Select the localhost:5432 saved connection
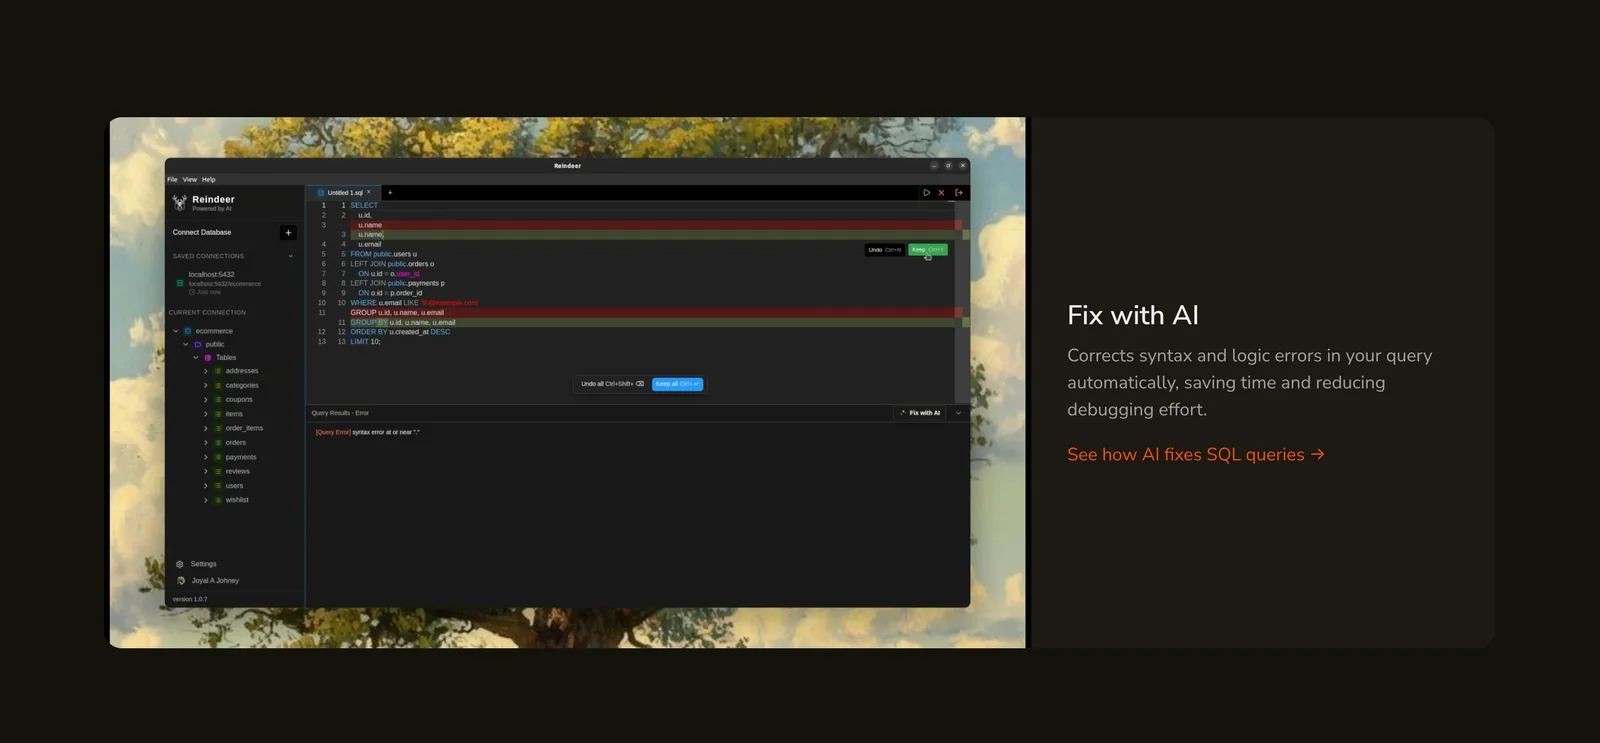Screen dimensions: 1600x743 click(x=212, y=275)
